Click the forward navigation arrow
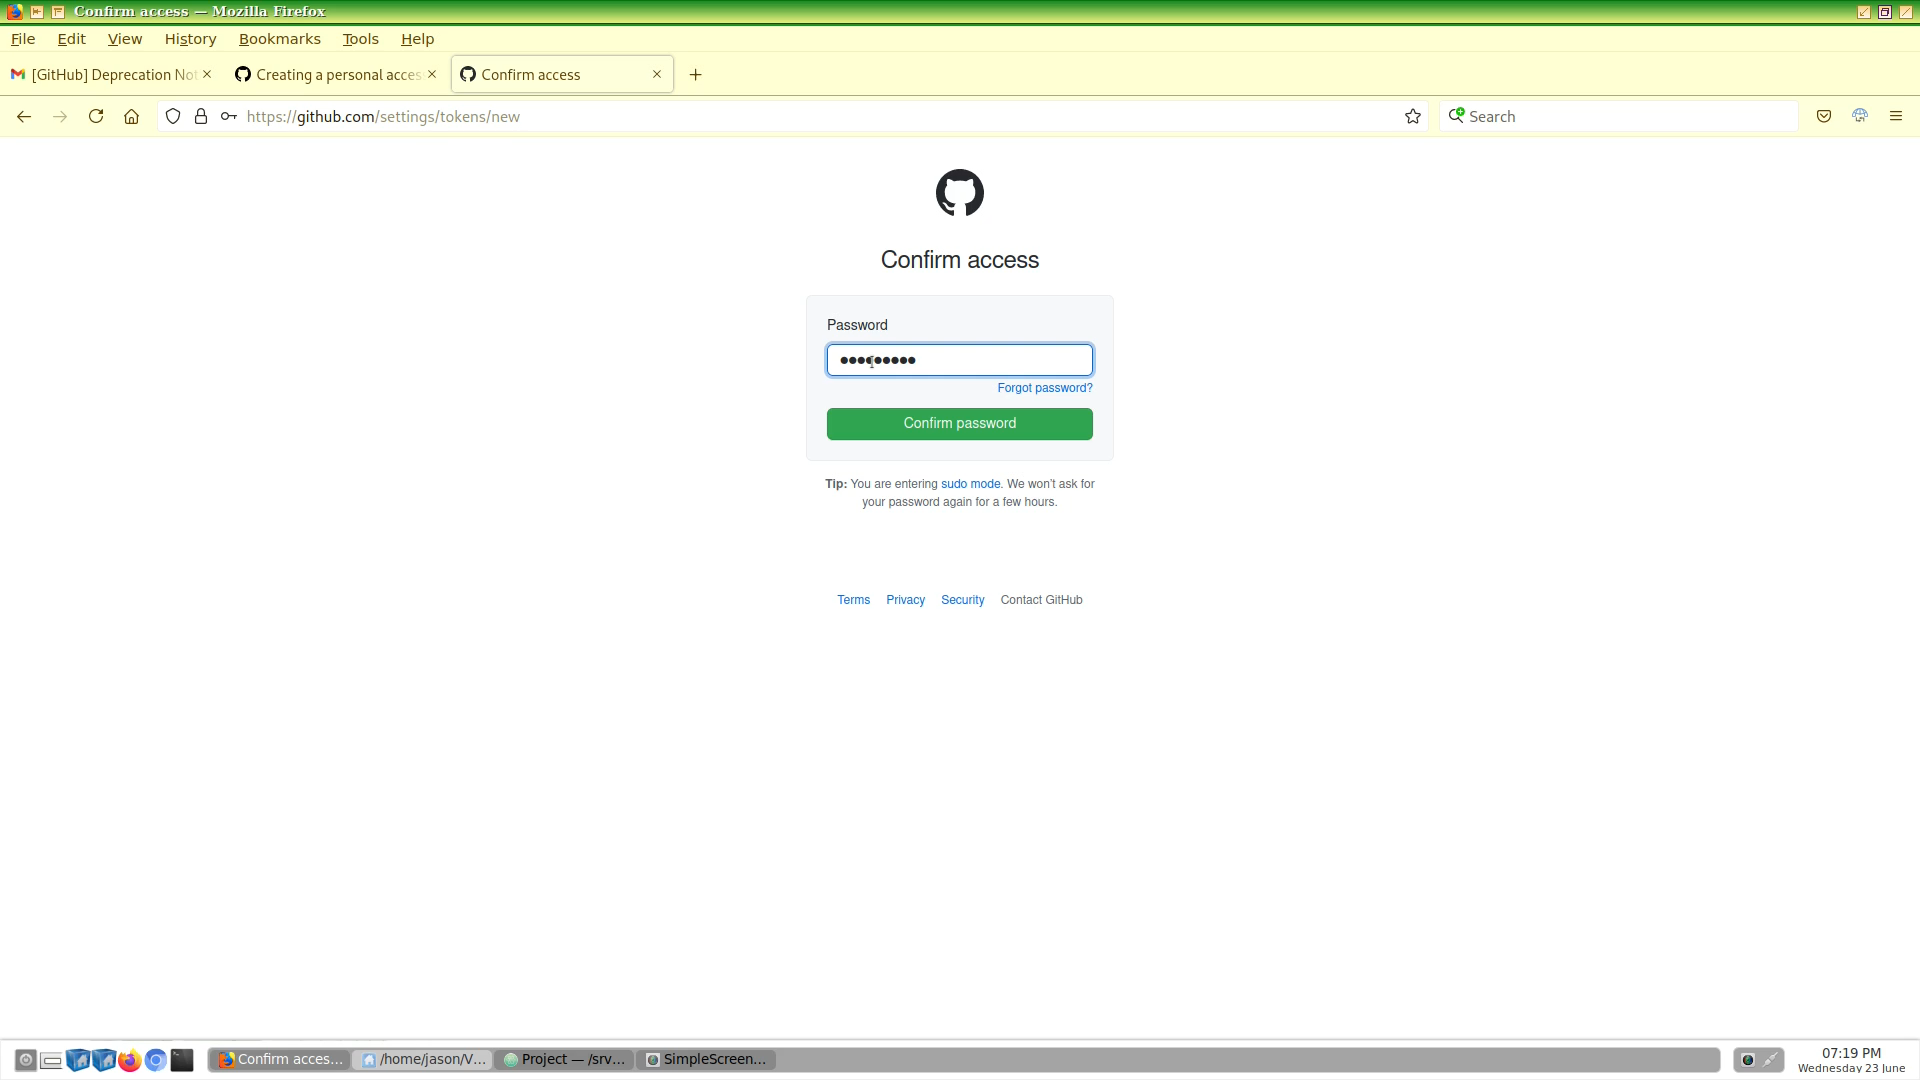The image size is (1920, 1080). click(60, 117)
